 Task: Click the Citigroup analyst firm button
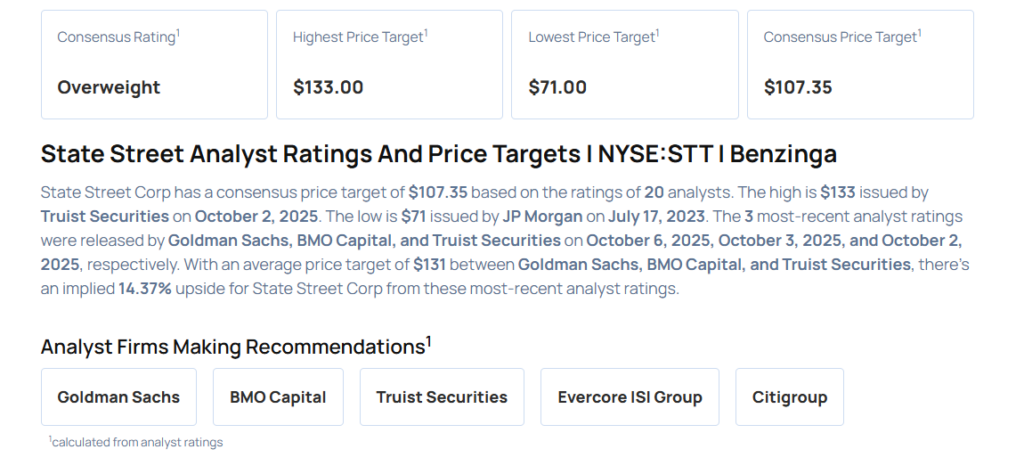[x=790, y=397]
